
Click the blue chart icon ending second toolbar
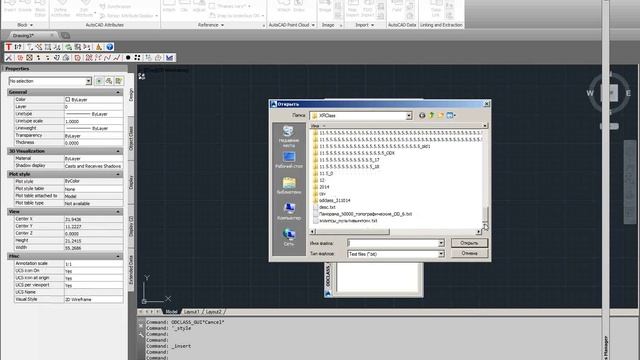pyautogui.click(x=169, y=58)
